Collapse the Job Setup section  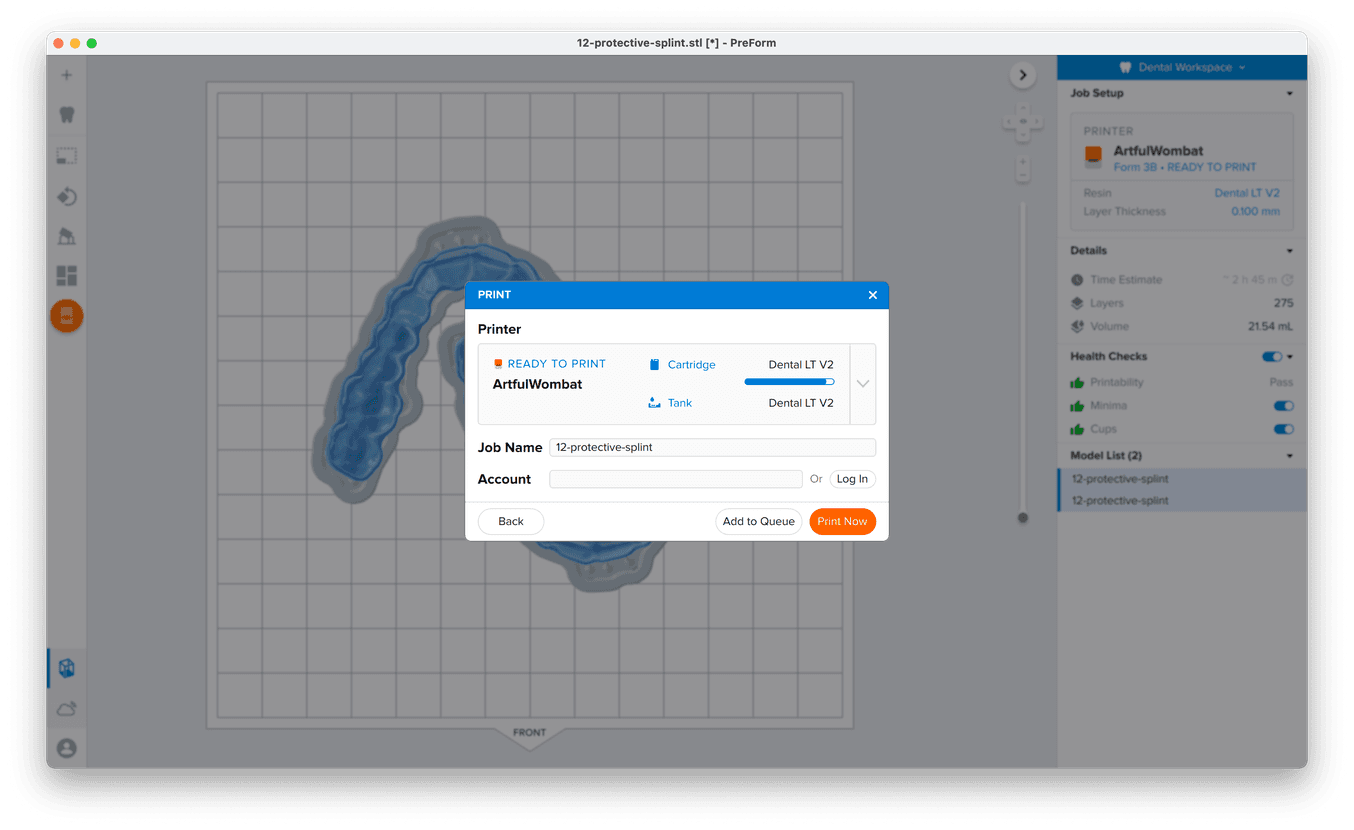coord(1289,94)
